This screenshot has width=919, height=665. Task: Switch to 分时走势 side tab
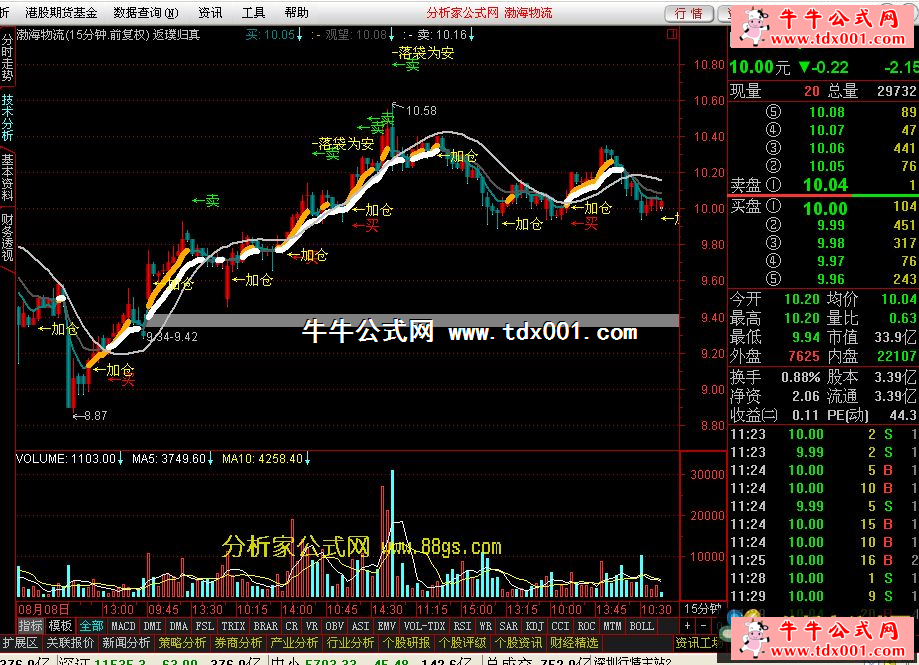pos(7,57)
